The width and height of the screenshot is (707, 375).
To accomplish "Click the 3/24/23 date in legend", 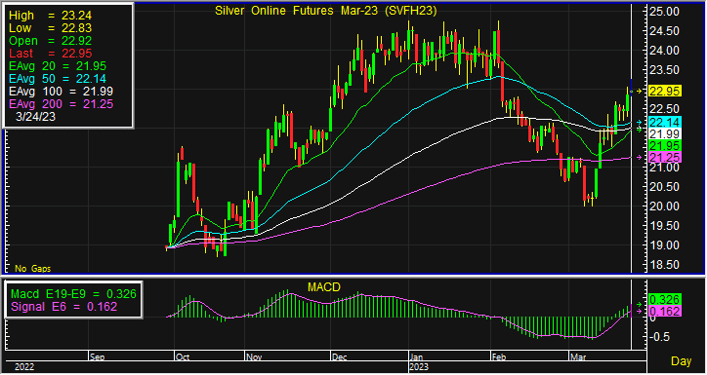I will tap(36, 117).
